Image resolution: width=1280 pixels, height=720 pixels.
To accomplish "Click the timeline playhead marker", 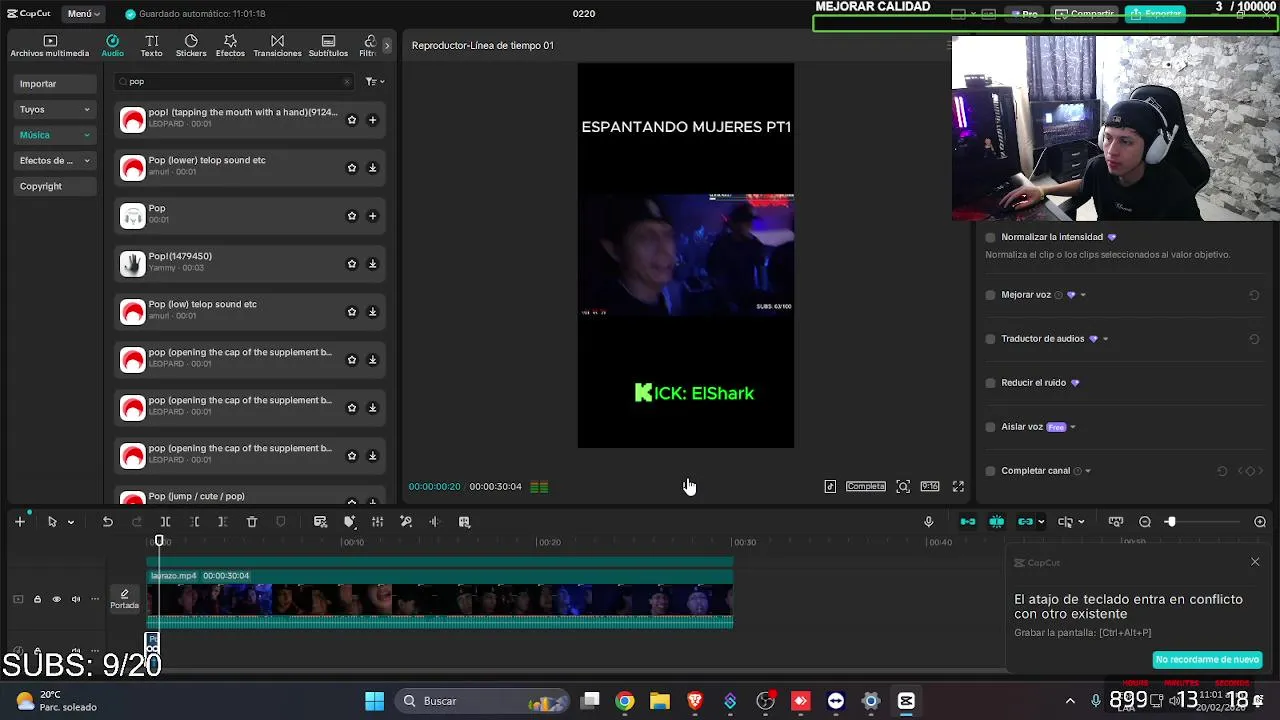I will pyautogui.click(x=159, y=541).
